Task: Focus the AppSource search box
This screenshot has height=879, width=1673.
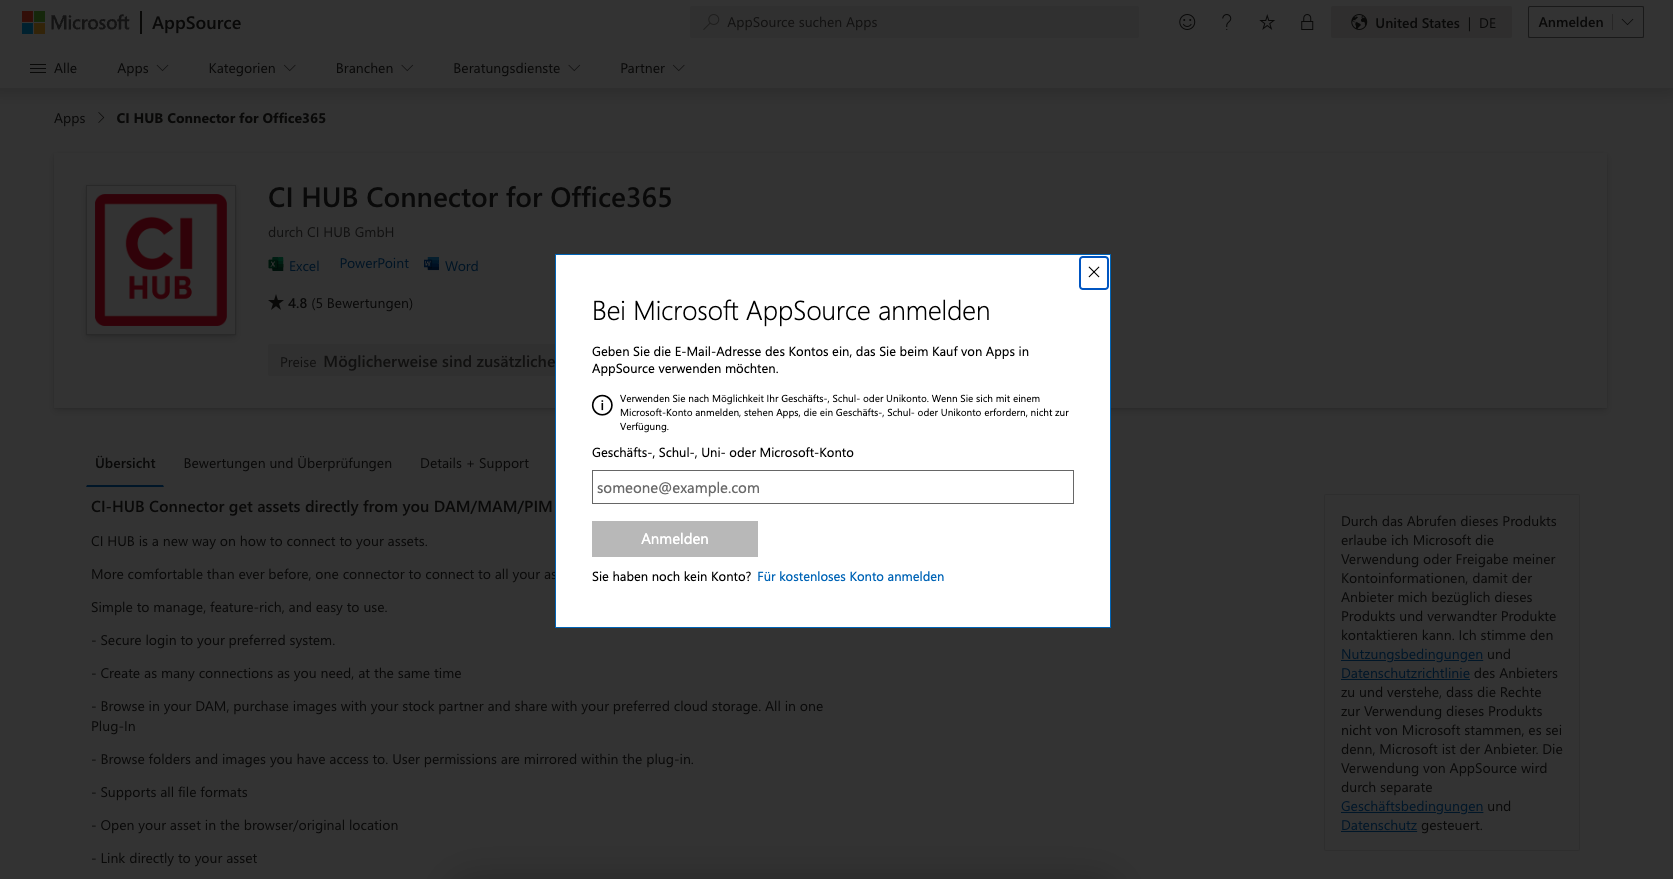Action: point(914,22)
